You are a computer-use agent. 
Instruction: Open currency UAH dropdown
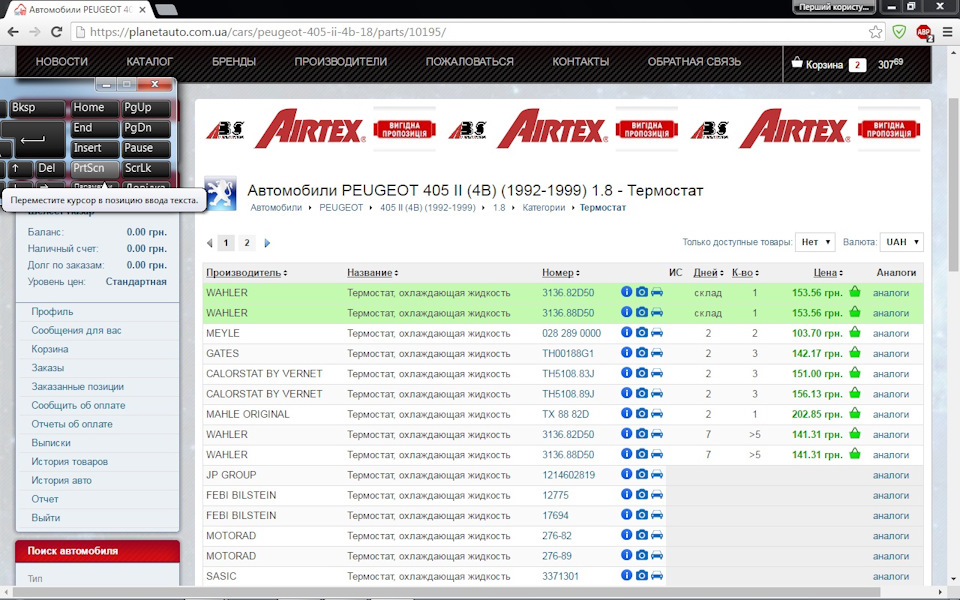pos(901,242)
